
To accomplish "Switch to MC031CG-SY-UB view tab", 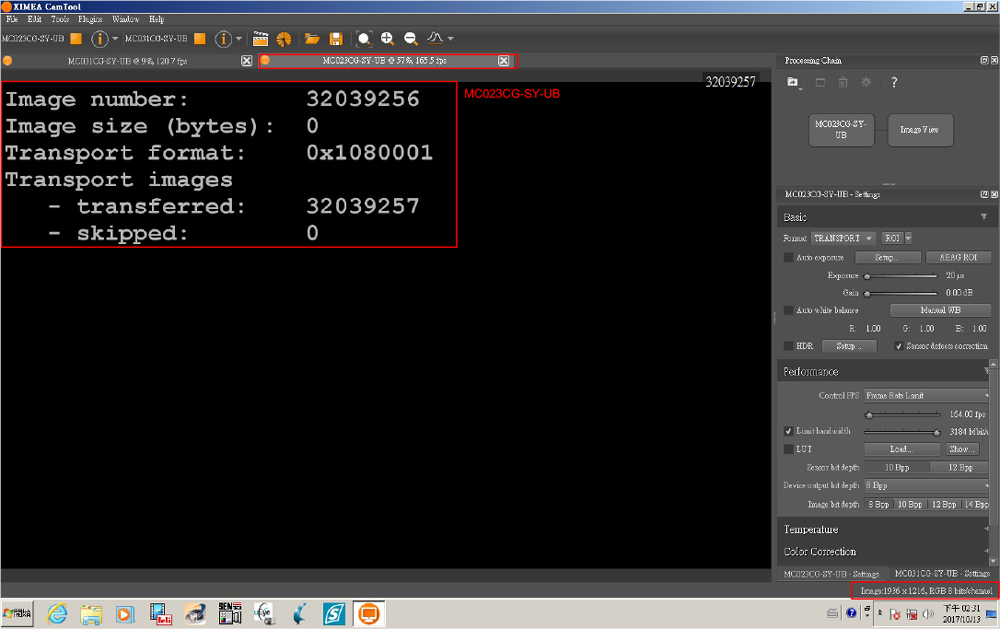I will [x=127, y=61].
